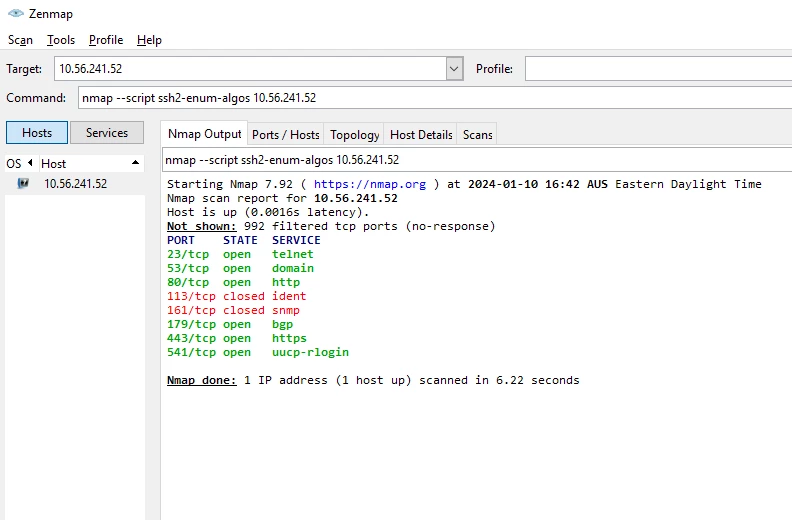Switch to the Ports / Hosts tab
Screen dimensions: 792x520
pos(285,135)
